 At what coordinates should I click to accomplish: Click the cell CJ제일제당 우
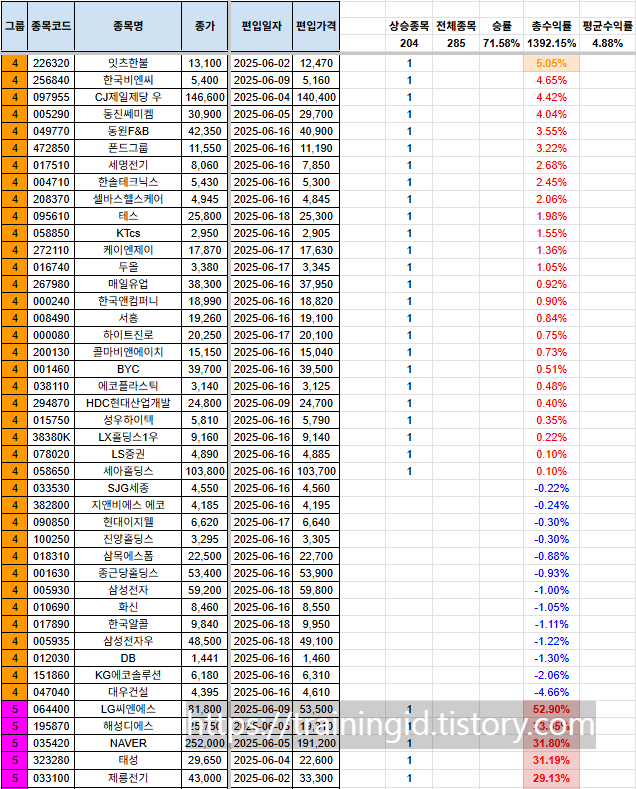coord(128,97)
